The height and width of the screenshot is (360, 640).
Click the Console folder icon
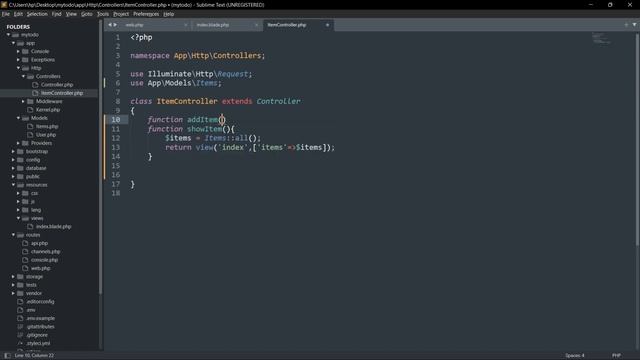(25, 51)
